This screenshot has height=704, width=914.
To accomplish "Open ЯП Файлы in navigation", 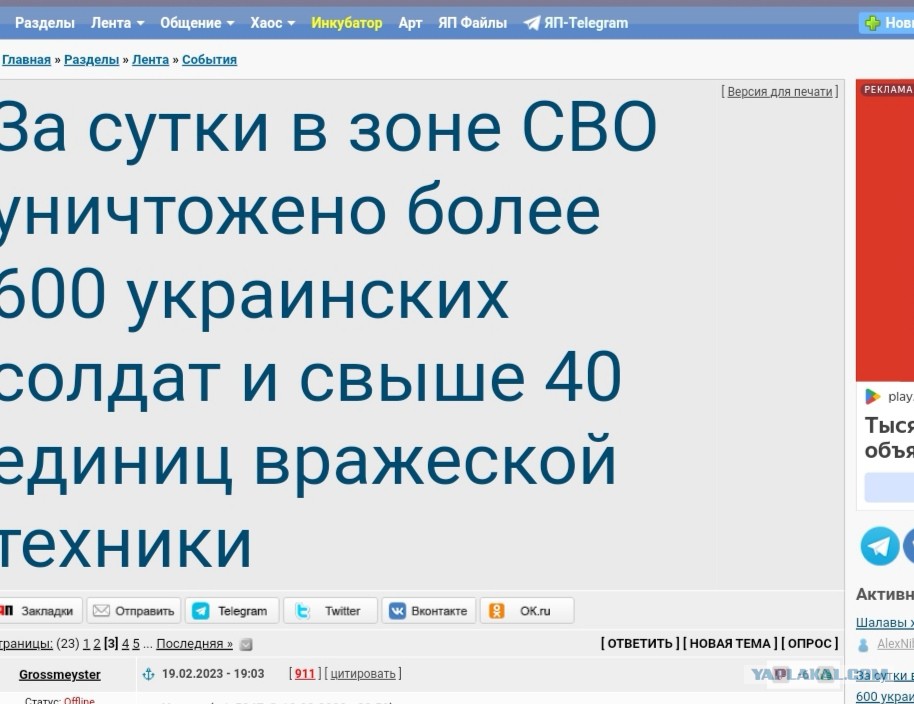I will click(472, 23).
